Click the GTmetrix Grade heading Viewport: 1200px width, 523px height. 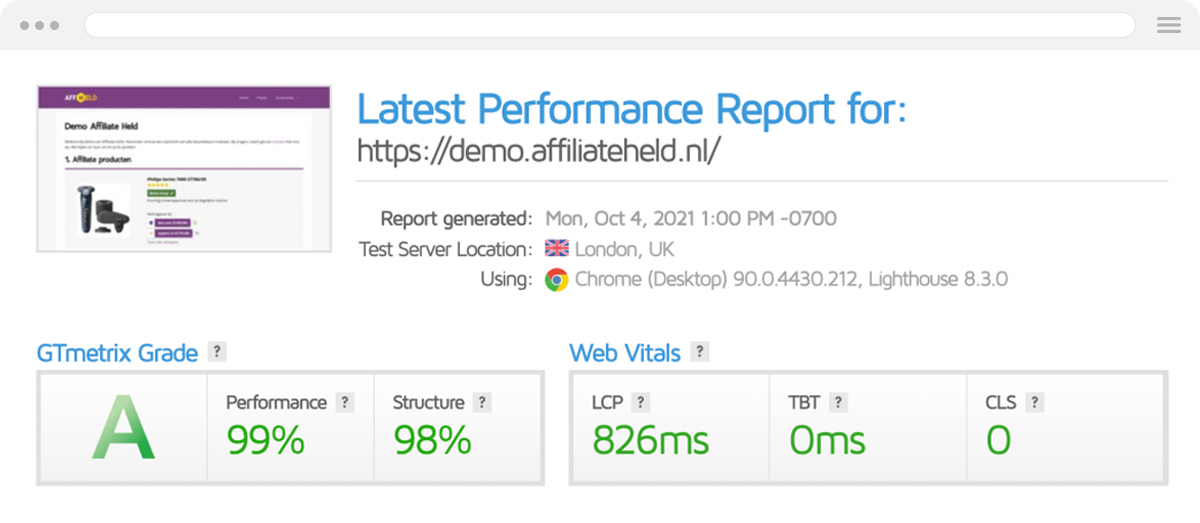(117, 353)
